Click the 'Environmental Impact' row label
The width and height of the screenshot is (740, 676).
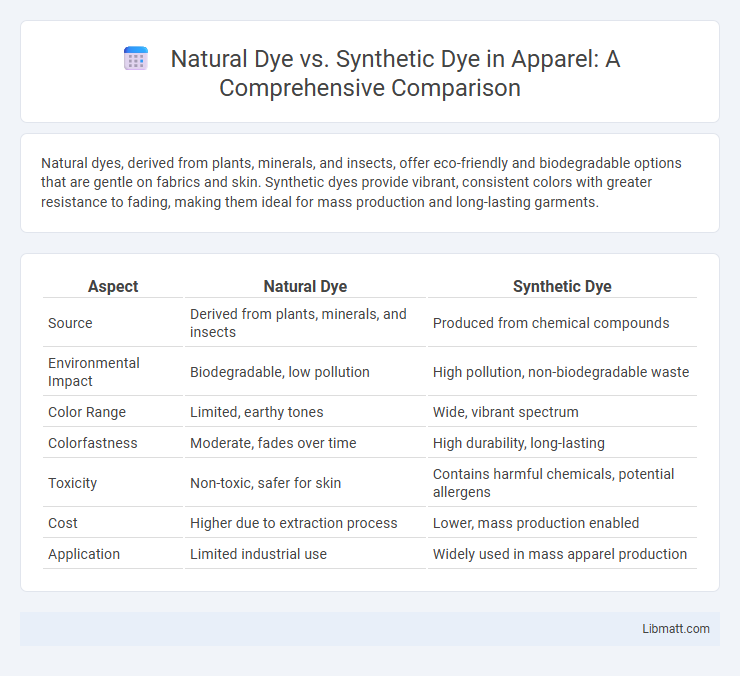click(x=93, y=372)
